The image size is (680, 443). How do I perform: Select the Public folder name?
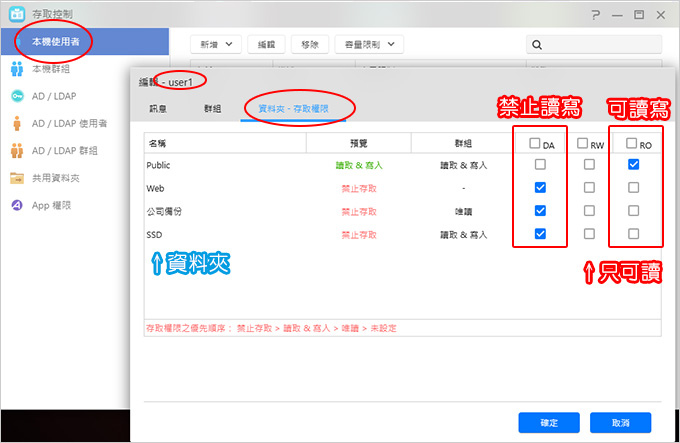coord(158,165)
